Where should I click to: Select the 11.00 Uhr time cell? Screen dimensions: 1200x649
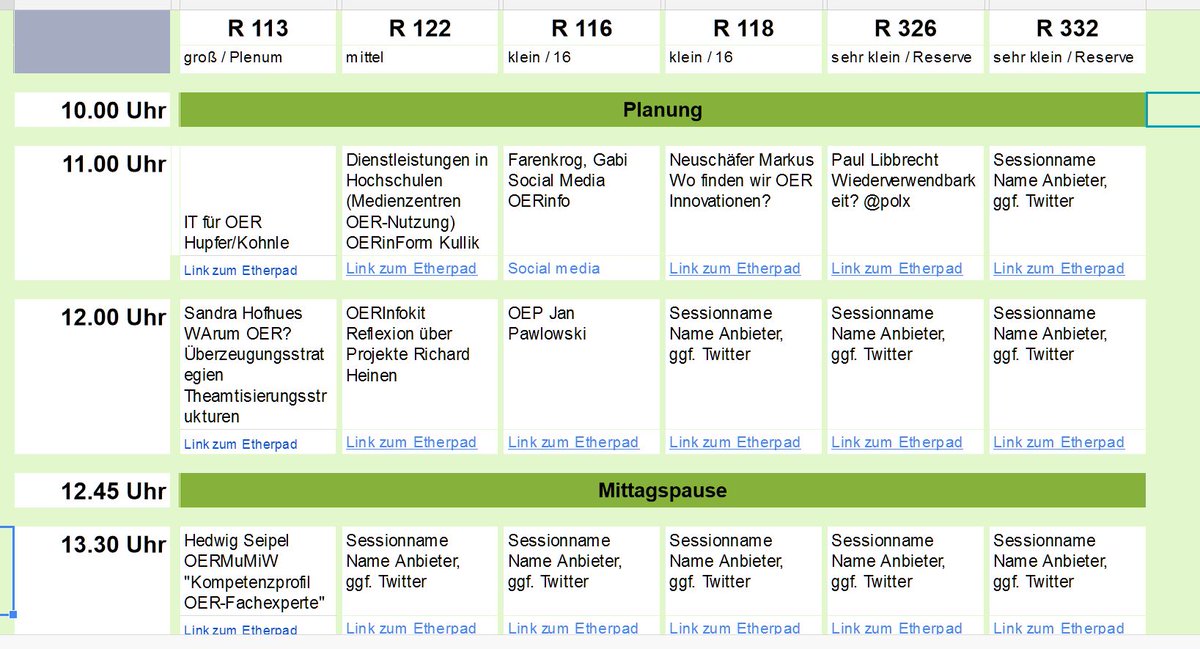(91, 165)
